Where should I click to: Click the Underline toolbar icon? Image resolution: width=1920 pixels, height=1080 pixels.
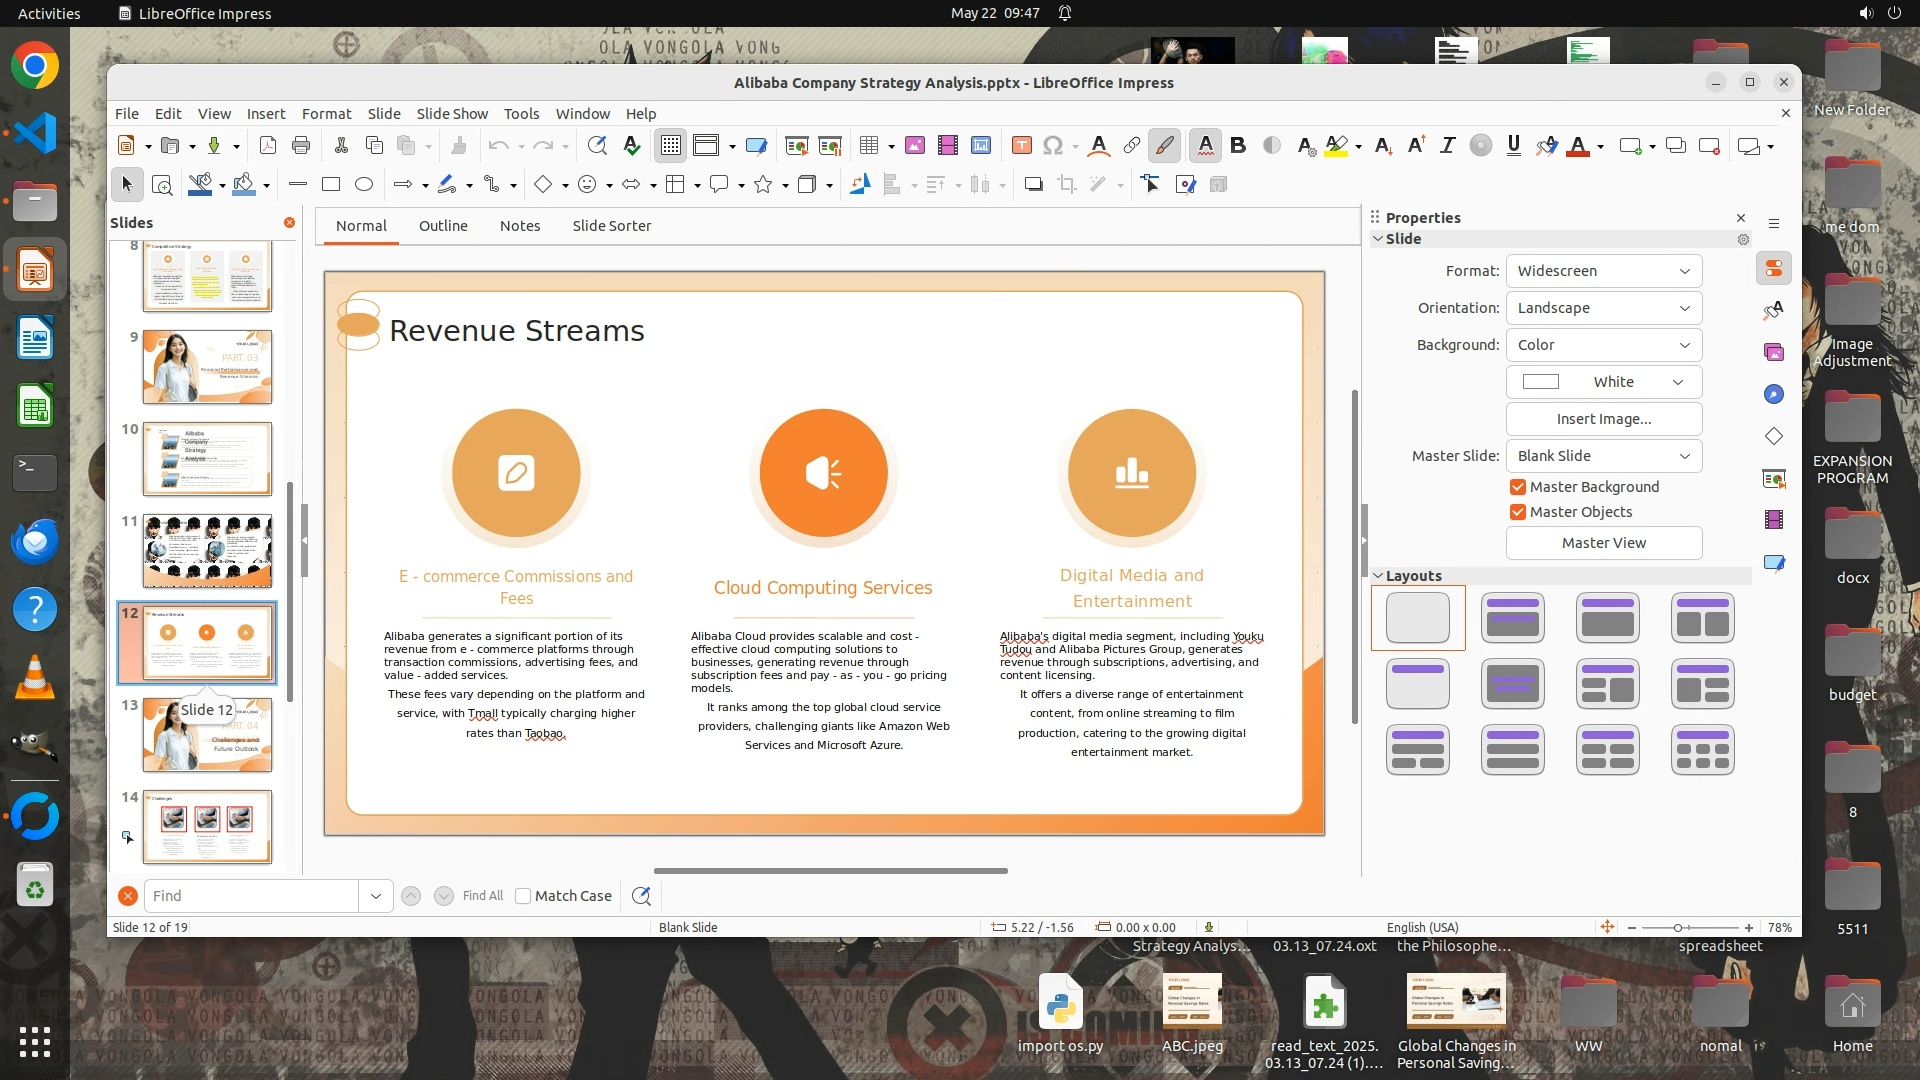[1513, 146]
